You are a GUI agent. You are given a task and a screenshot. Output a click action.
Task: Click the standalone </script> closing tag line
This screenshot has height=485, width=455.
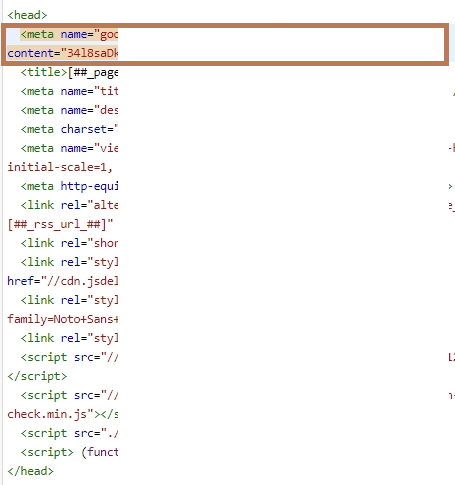(x=37, y=376)
